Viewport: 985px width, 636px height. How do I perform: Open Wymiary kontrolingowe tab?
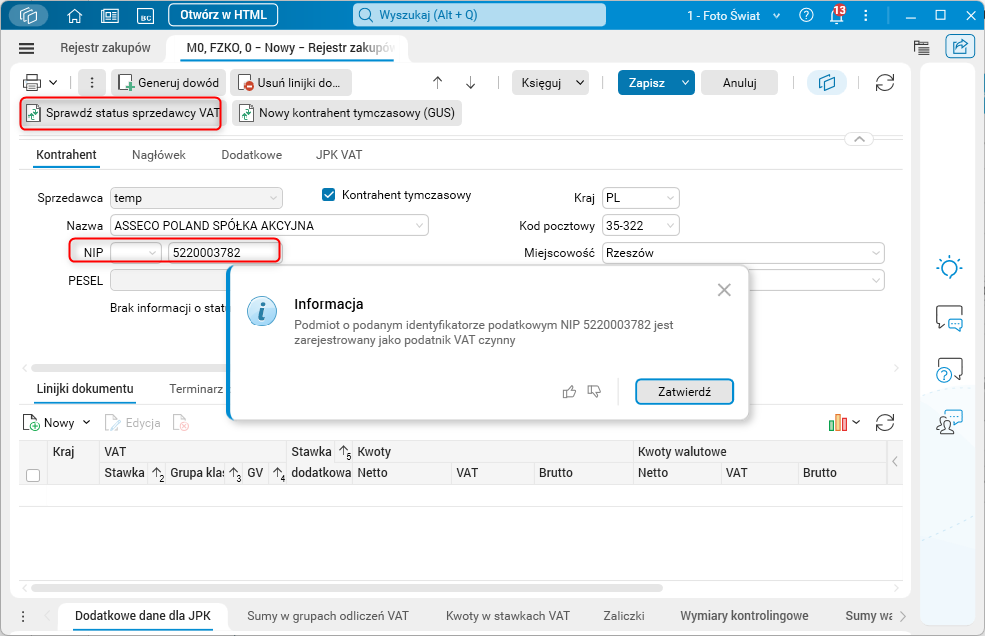[744, 616]
